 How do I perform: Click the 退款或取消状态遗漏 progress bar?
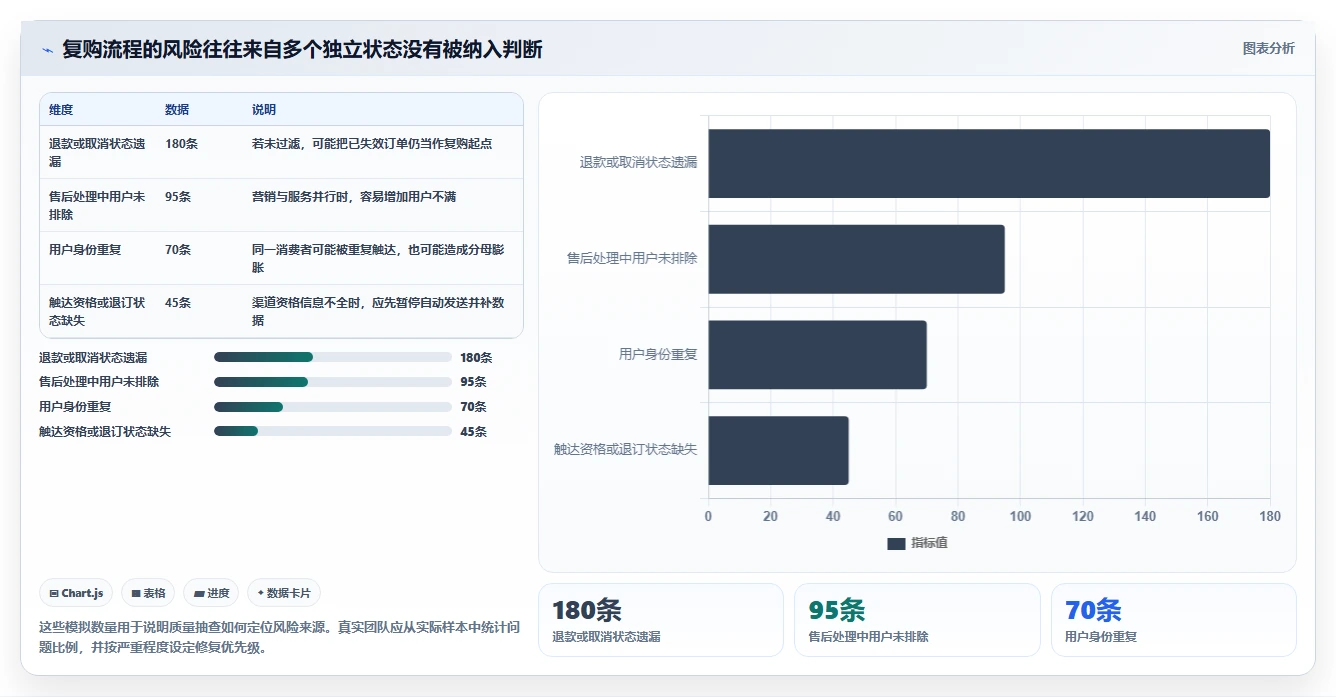click(x=333, y=357)
